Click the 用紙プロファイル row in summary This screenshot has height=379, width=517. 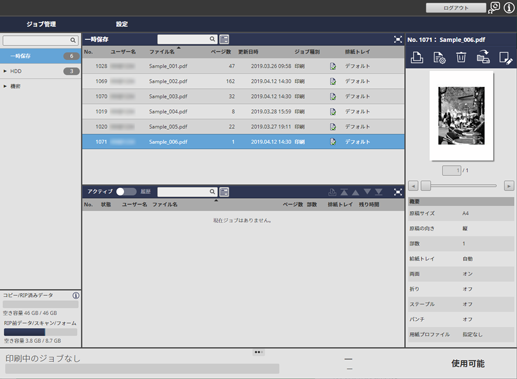pyautogui.click(x=461, y=335)
